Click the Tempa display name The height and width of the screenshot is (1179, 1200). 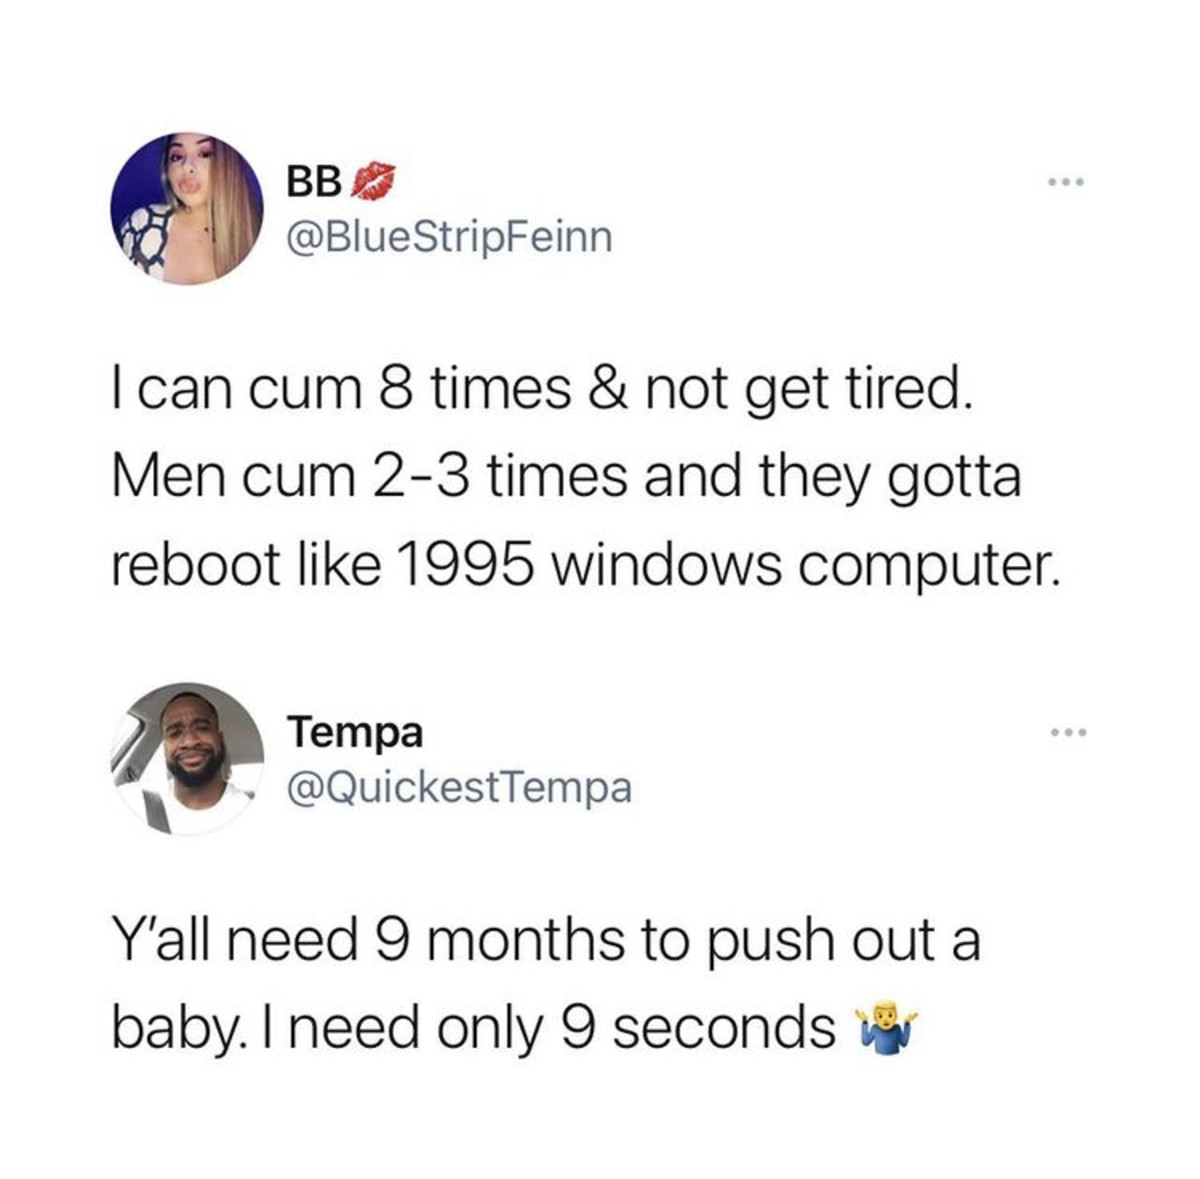point(356,733)
